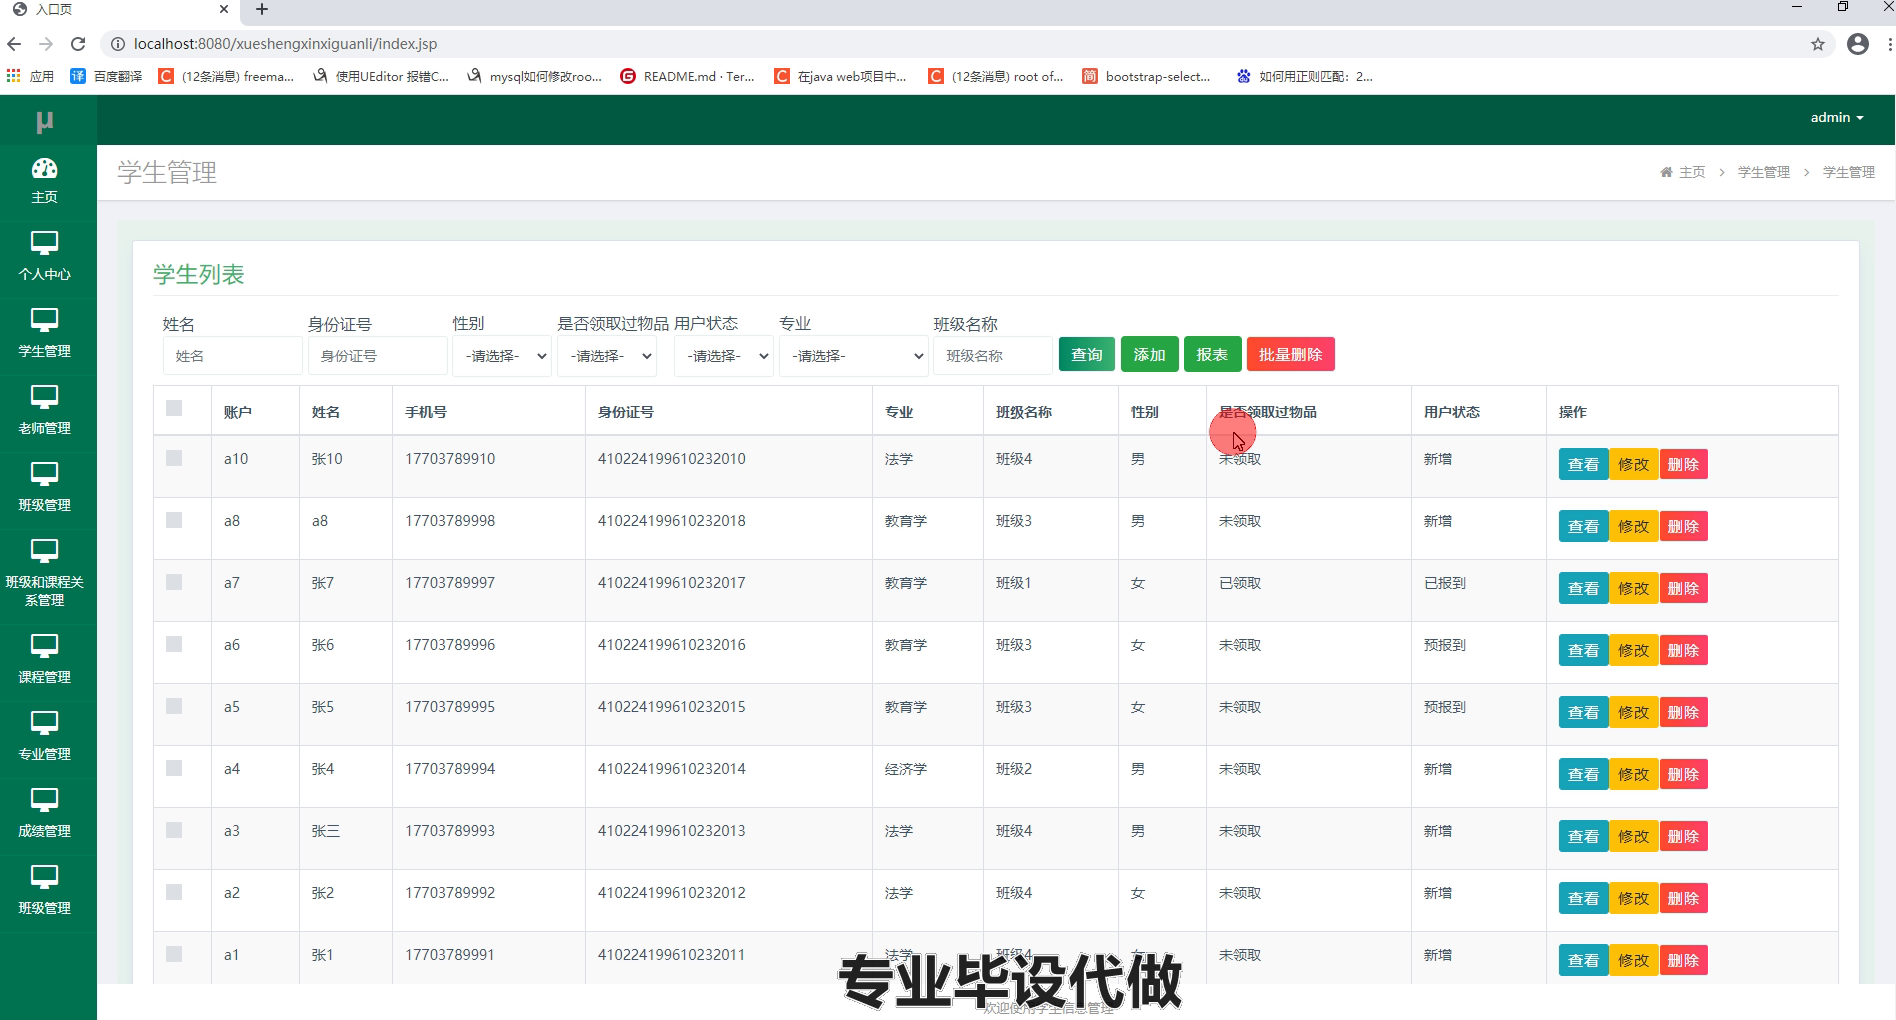Check the row checkbox for a10

coord(174,458)
